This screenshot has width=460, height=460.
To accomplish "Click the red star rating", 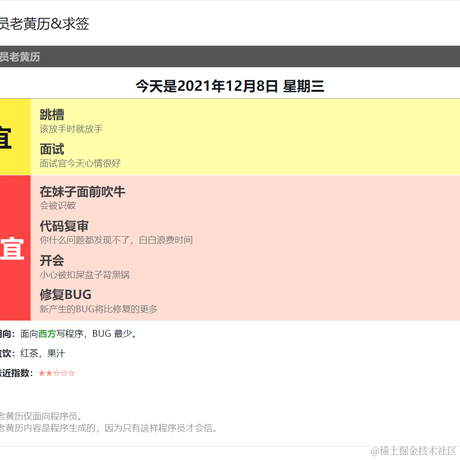I will tap(57, 373).
